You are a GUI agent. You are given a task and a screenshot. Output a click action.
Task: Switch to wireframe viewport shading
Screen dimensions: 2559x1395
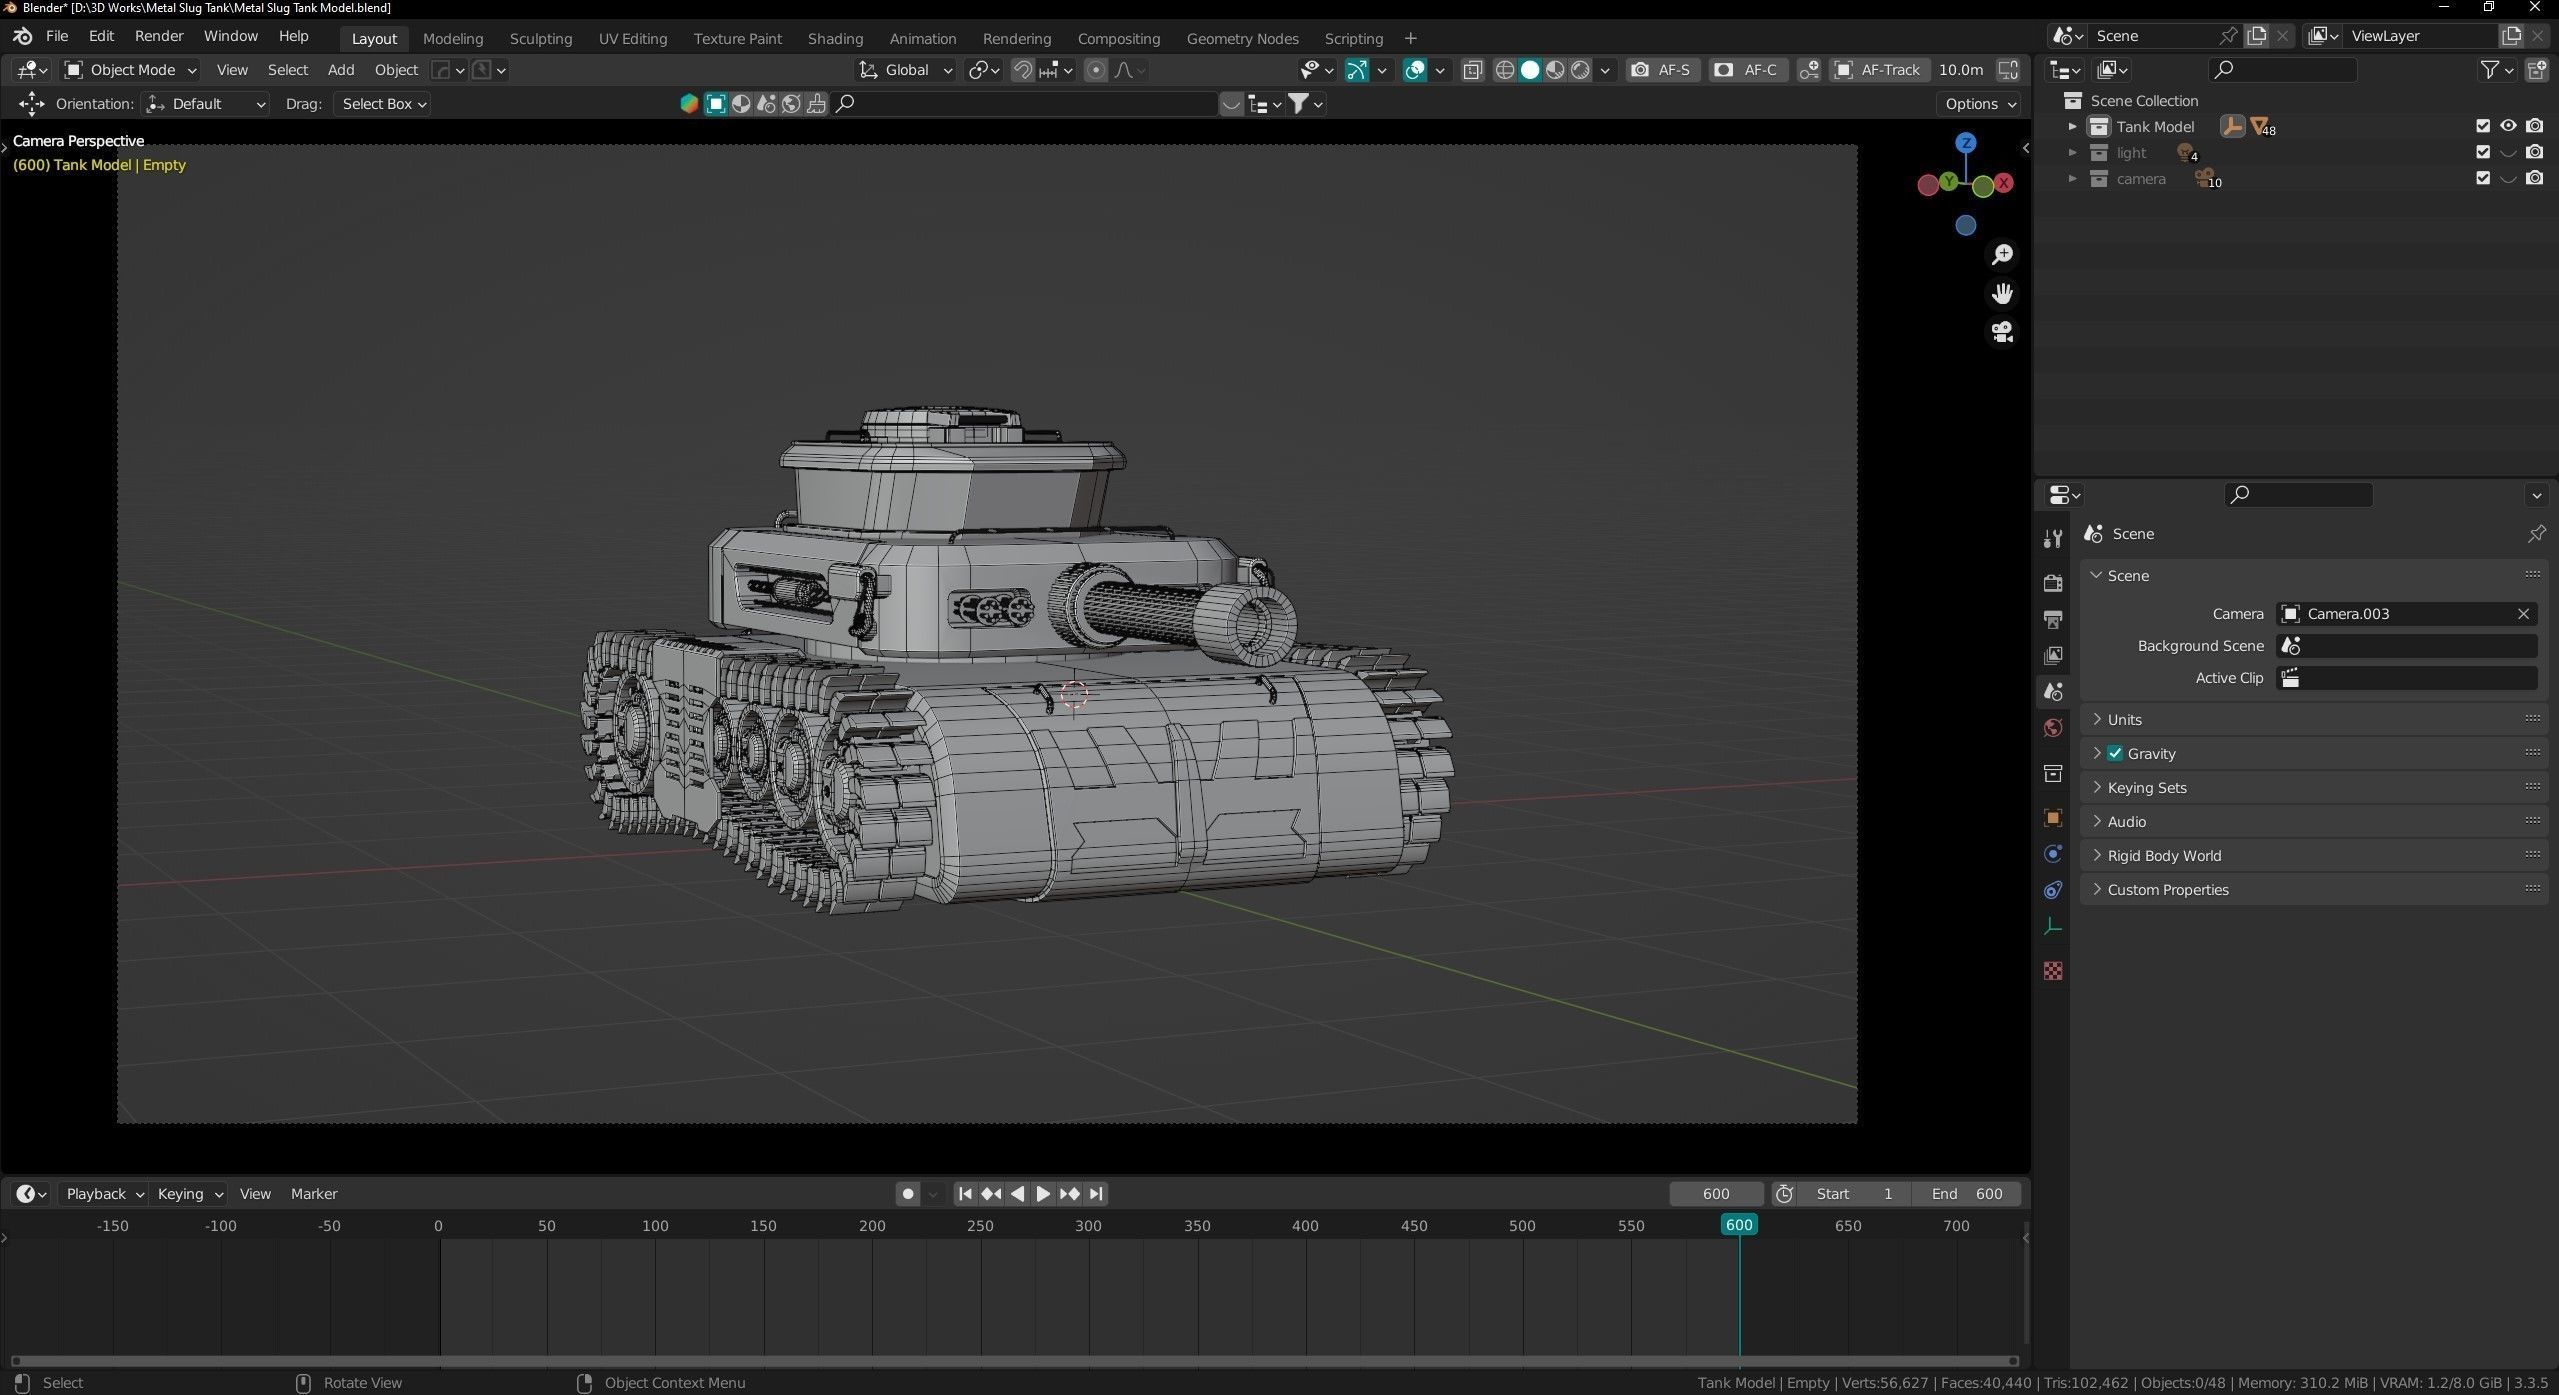click(x=1504, y=70)
